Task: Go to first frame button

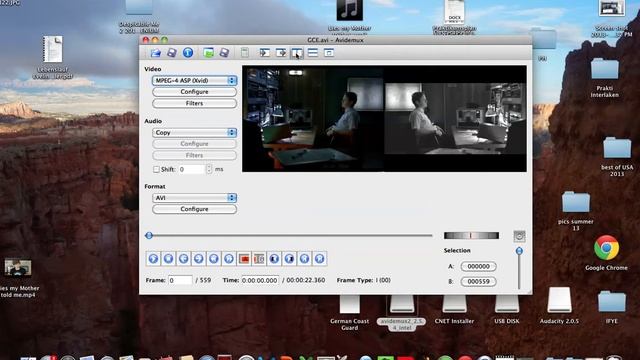Action: tap(304, 258)
